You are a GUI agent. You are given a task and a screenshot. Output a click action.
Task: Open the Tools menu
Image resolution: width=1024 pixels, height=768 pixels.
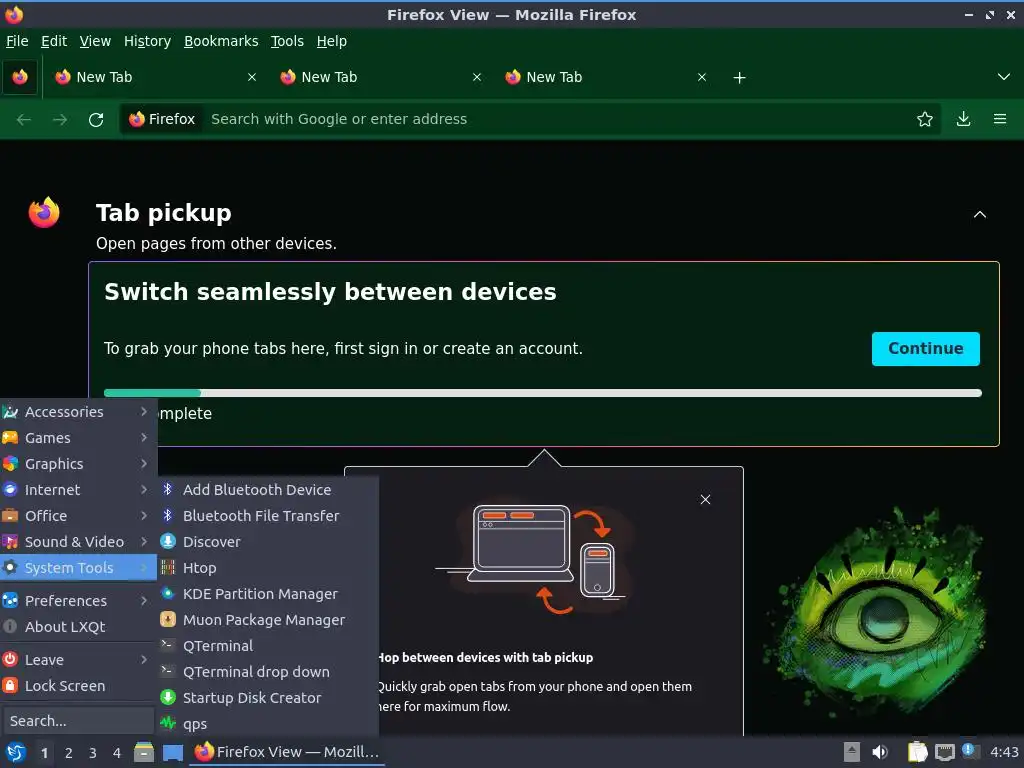pyautogui.click(x=287, y=41)
